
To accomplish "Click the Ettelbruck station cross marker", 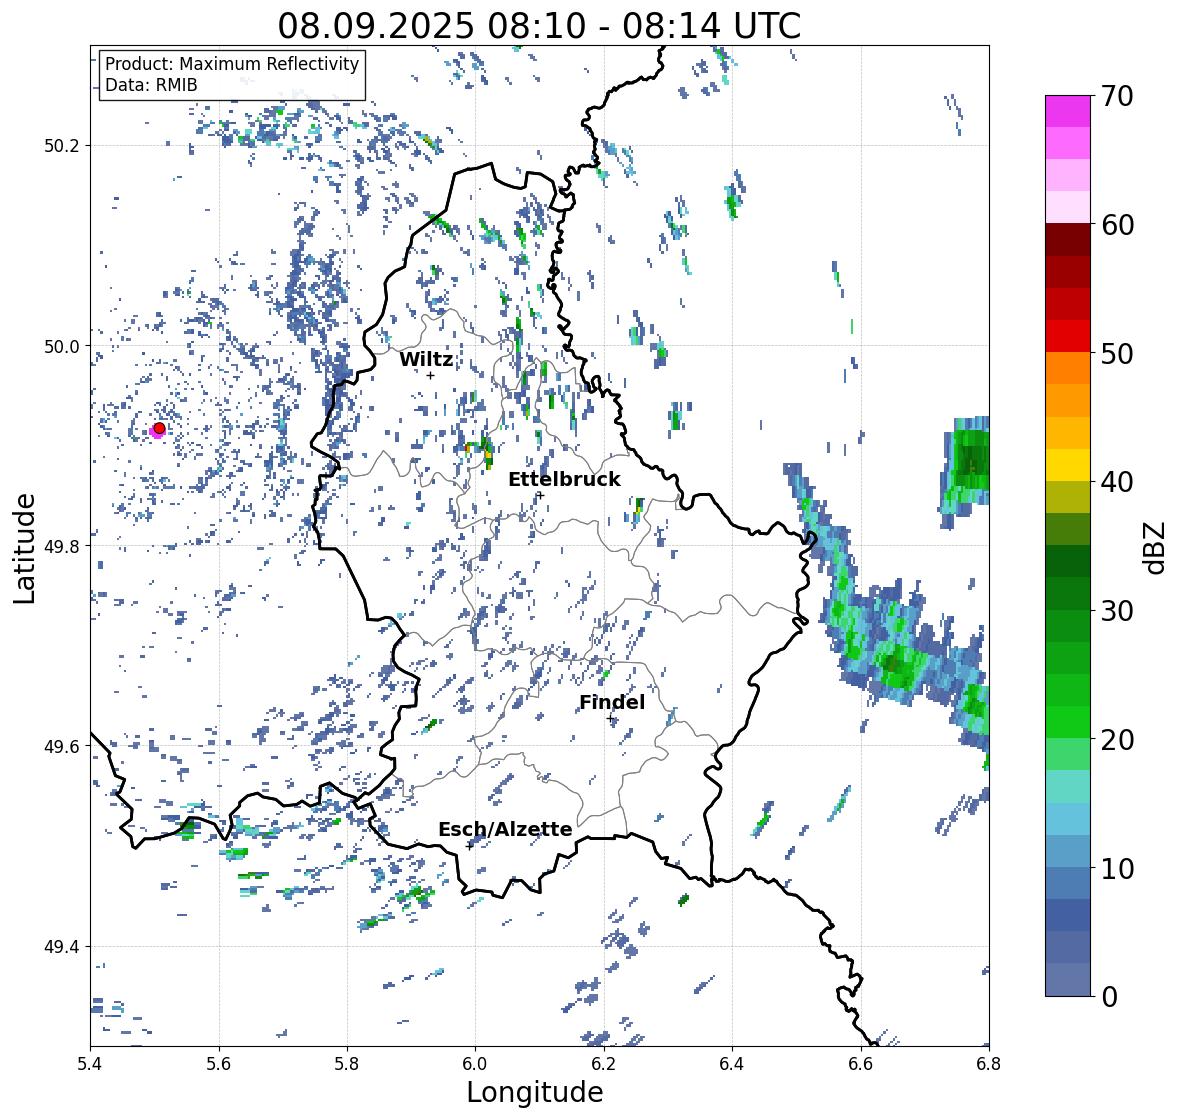I will click(x=540, y=495).
